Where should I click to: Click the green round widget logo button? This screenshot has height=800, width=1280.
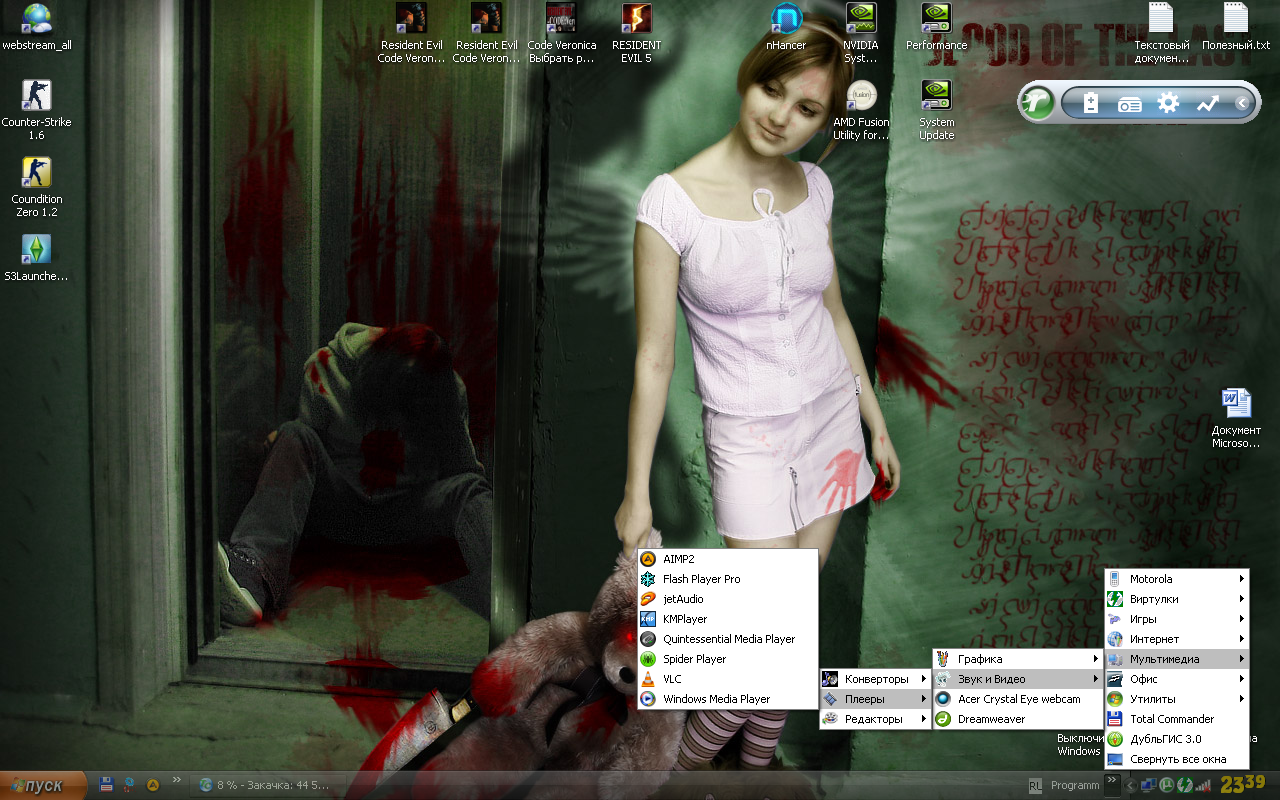click(x=1038, y=102)
